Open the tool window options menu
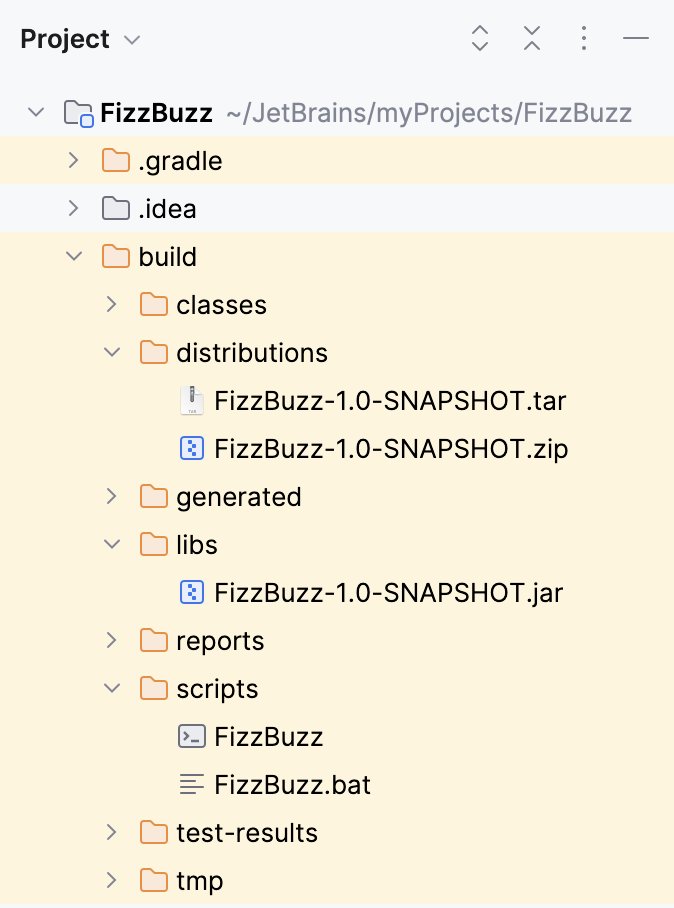674x908 pixels. 583,38
